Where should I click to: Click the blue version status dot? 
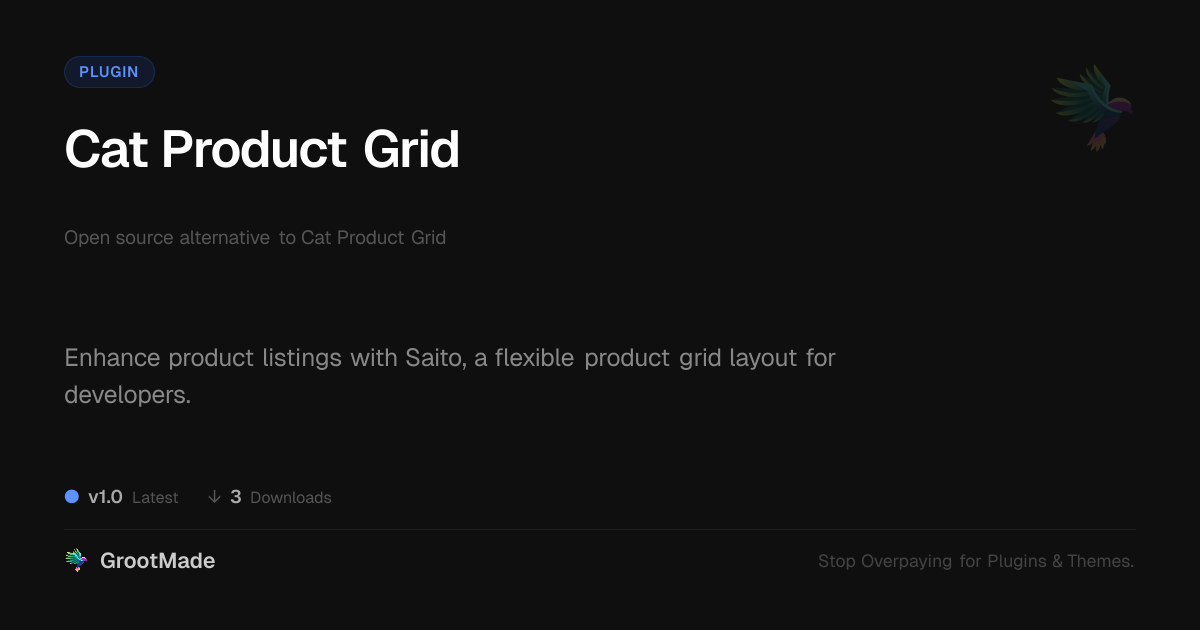[x=72, y=497]
